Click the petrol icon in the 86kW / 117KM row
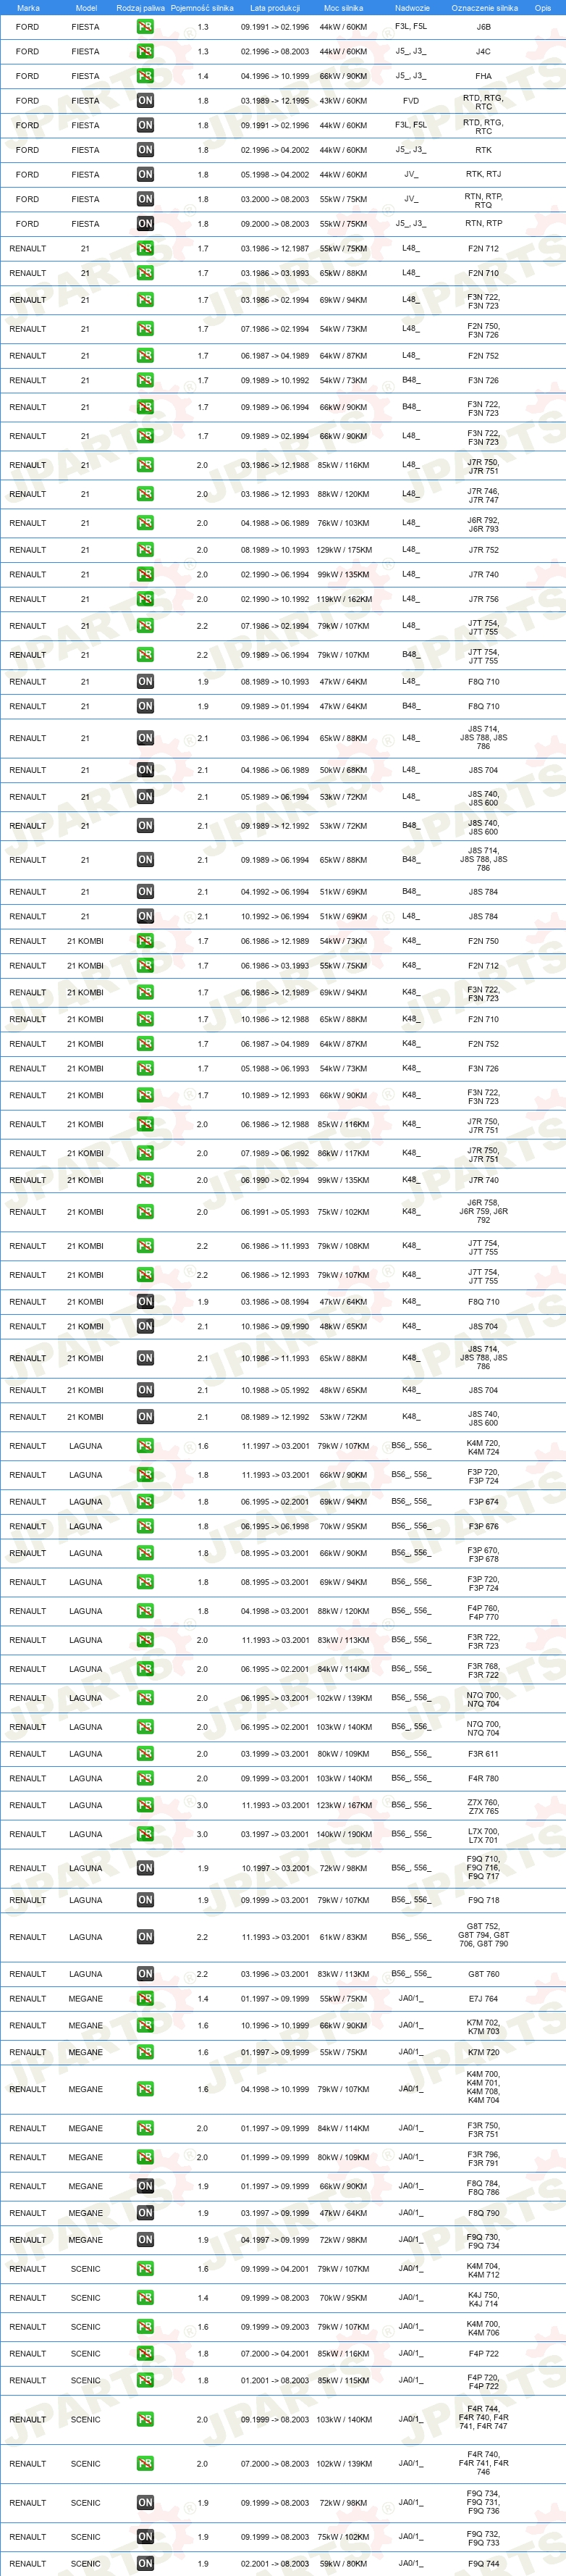Viewport: 566px width, 2576px height. (x=145, y=1153)
